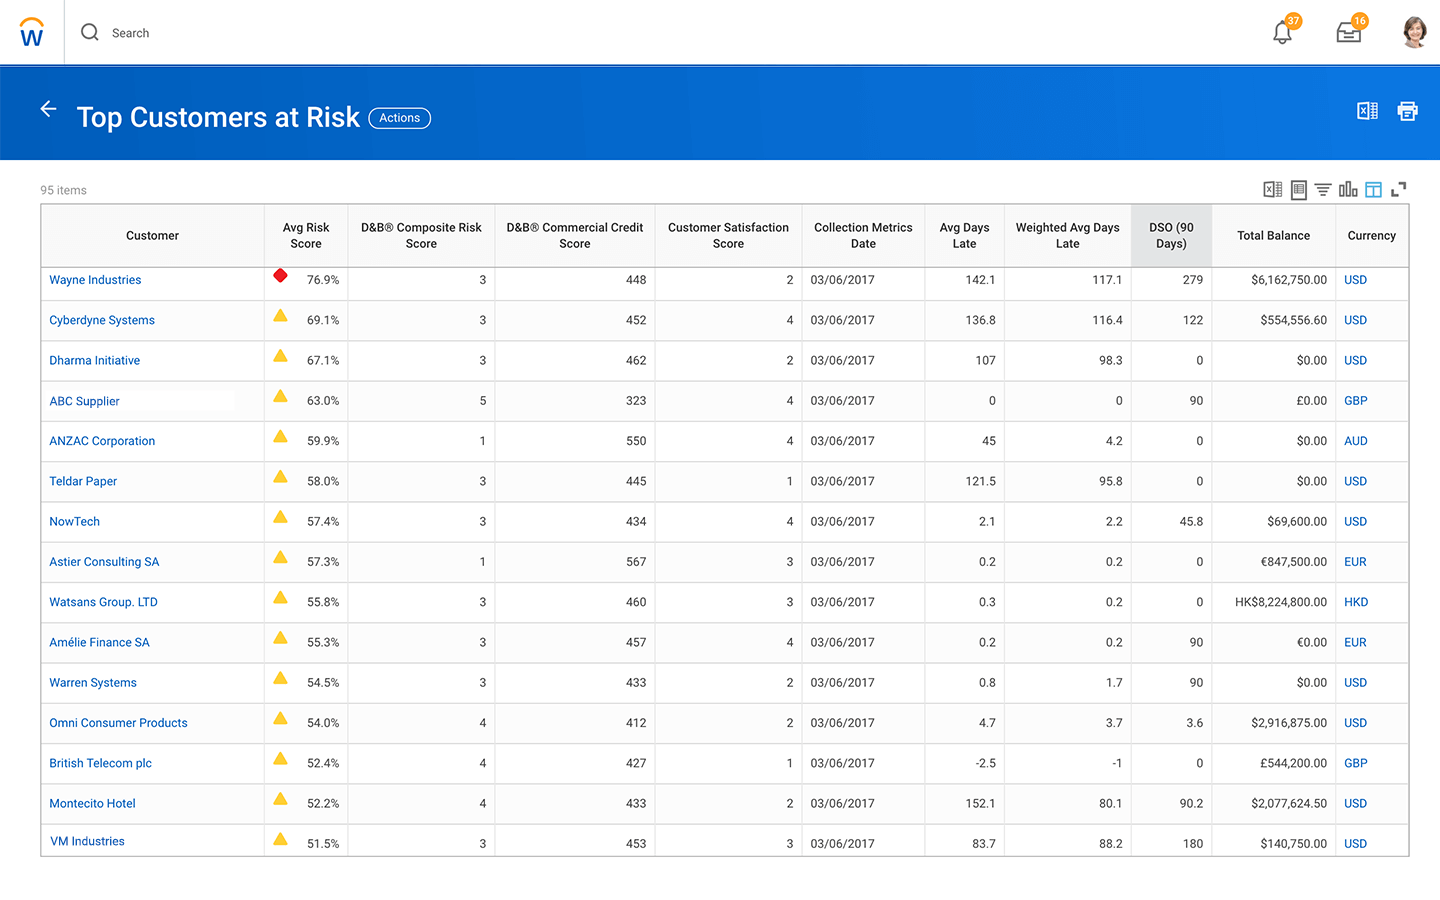The width and height of the screenshot is (1440, 900).
Task: Open the Wayne Industries customer link
Action: tap(95, 280)
